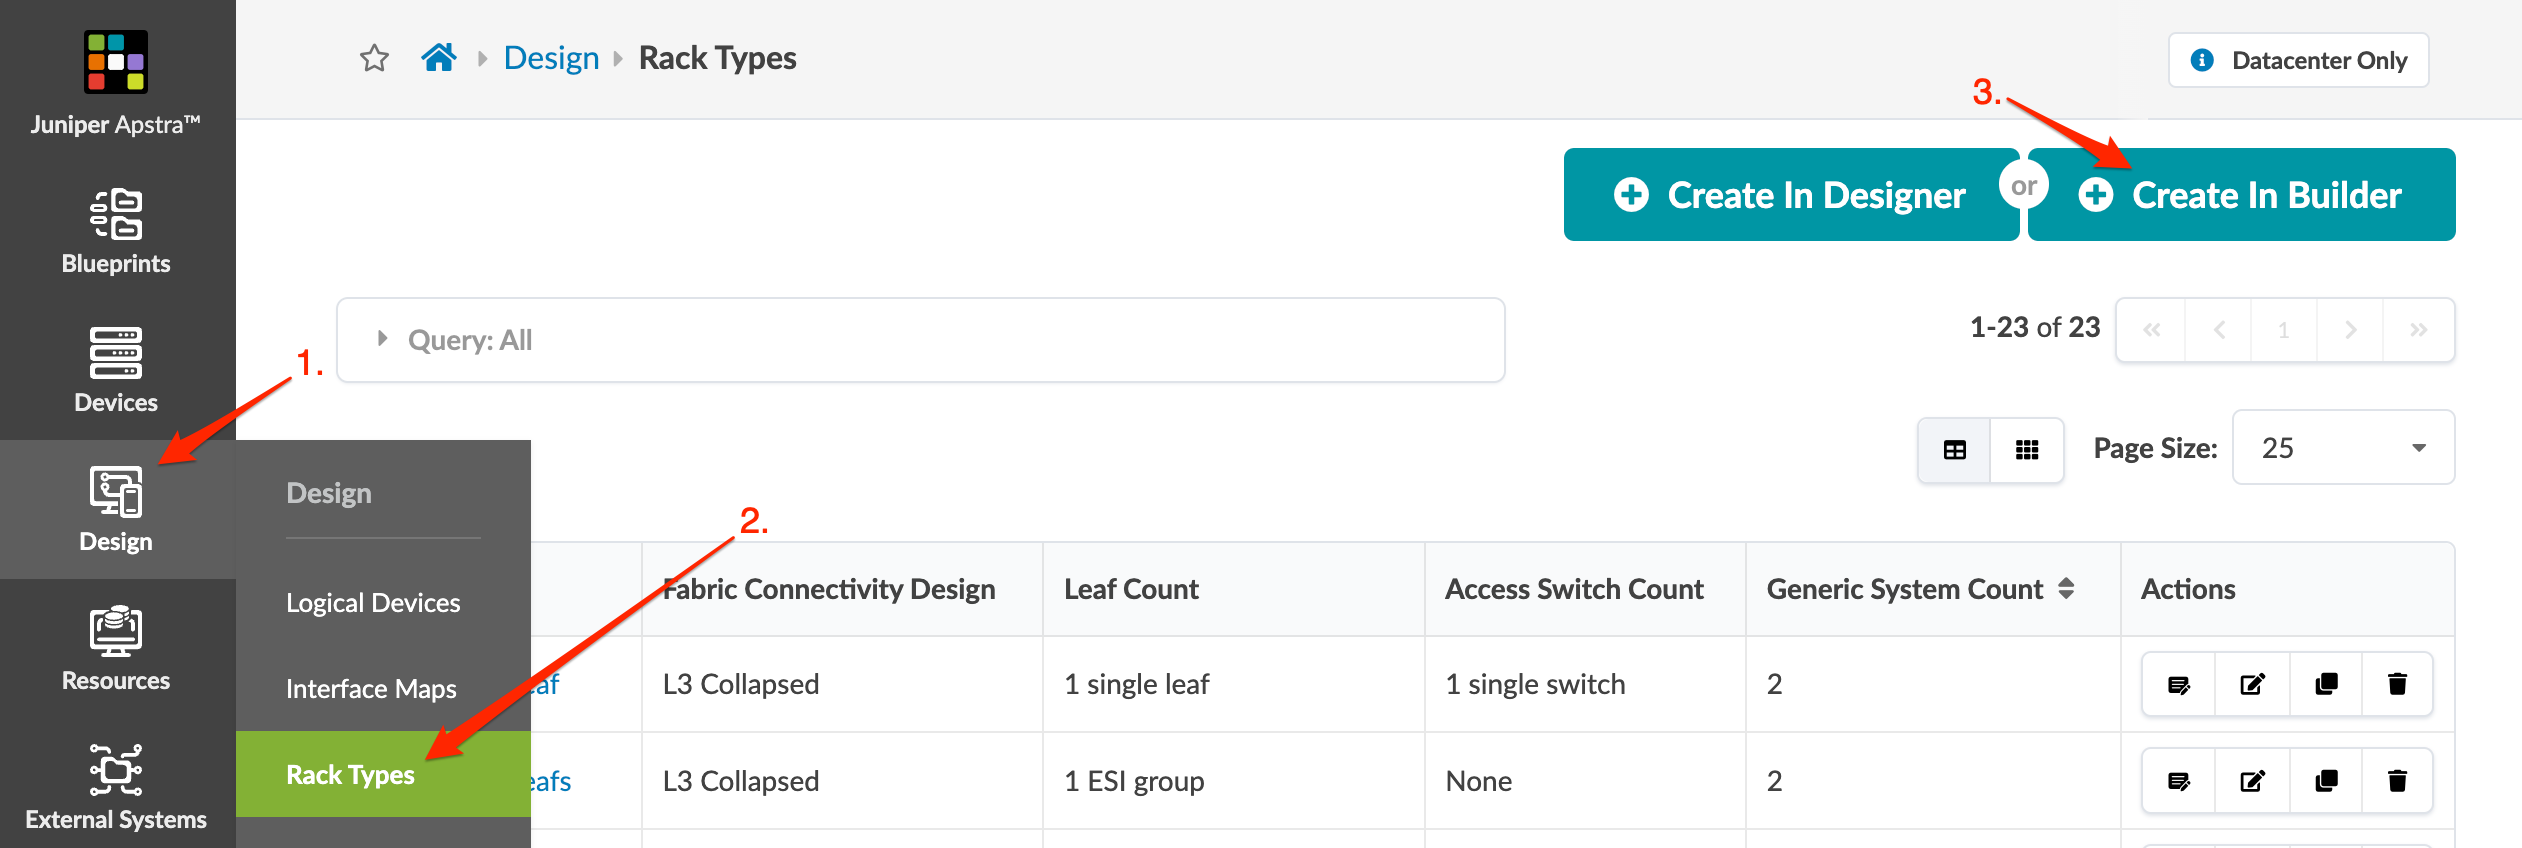Viewport: 2522px width, 848px height.
Task: Sort by Generic System Count column
Action: pyautogui.click(x=2066, y=589)
